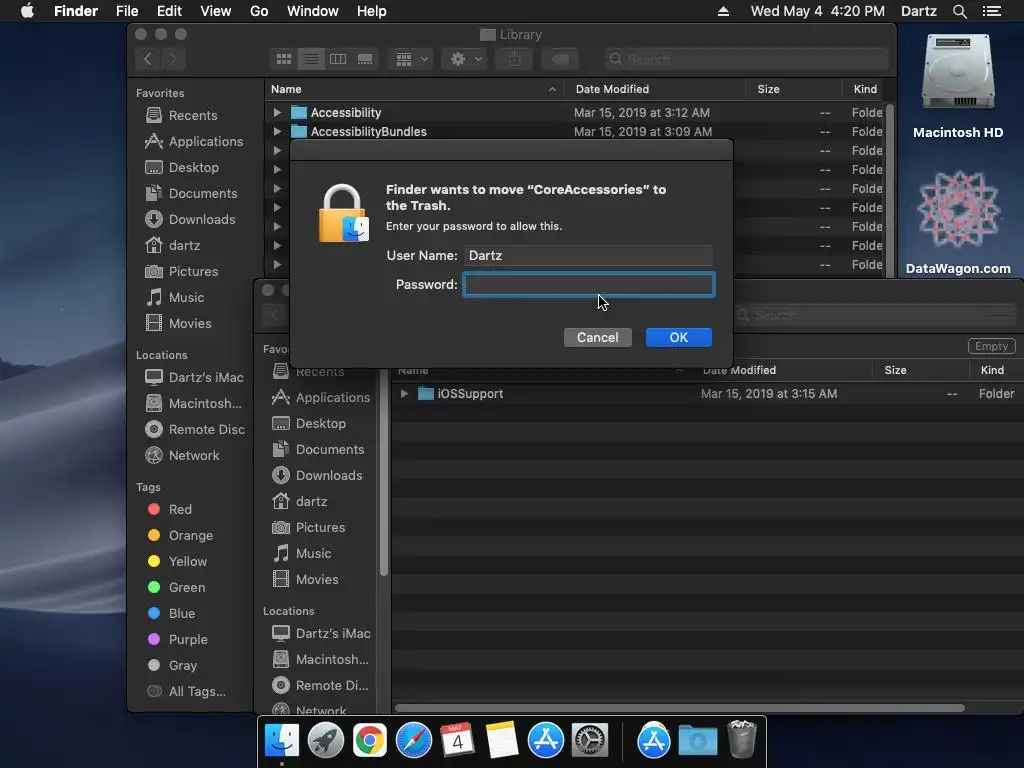Screen dimensions: 1024x768
Task: Switch Library window to gallery view
Action: 365,59
